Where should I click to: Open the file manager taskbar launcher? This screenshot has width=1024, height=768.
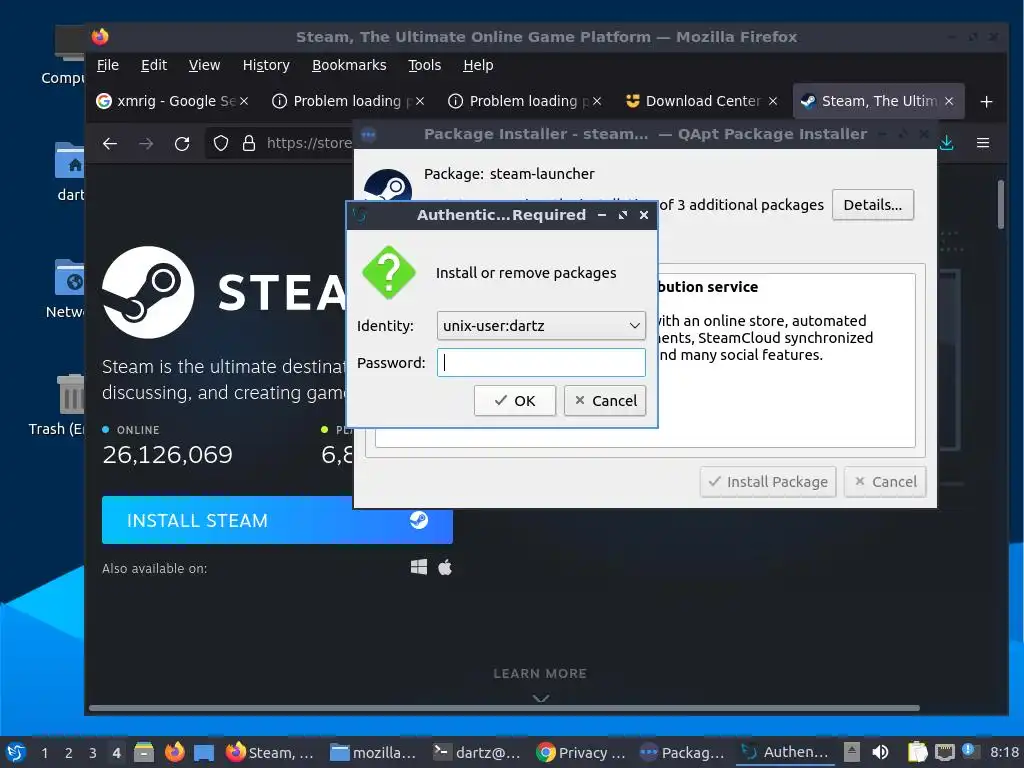[144, 752]
